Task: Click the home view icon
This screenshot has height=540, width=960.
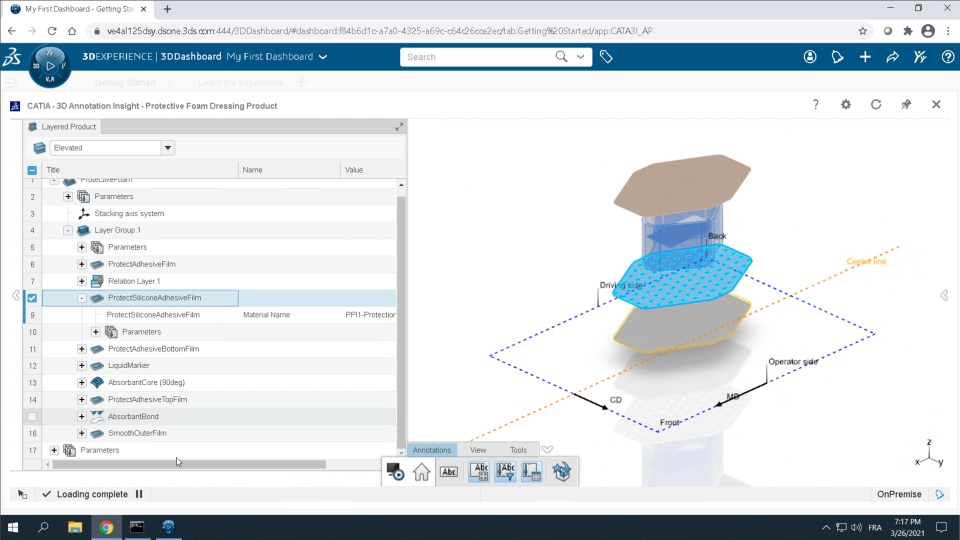Action: [x=421, y=471]
